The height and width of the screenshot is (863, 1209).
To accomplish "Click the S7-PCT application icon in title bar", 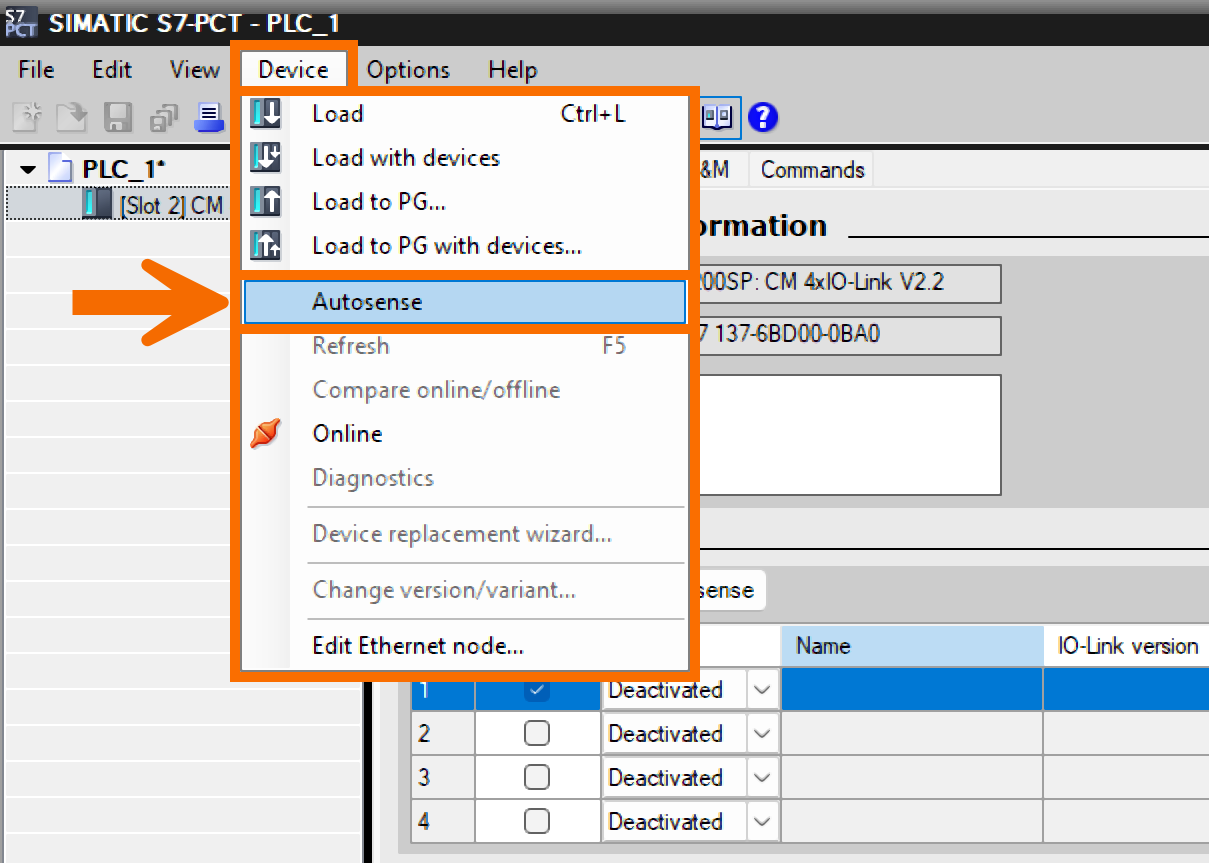I will tap(20, 21).
